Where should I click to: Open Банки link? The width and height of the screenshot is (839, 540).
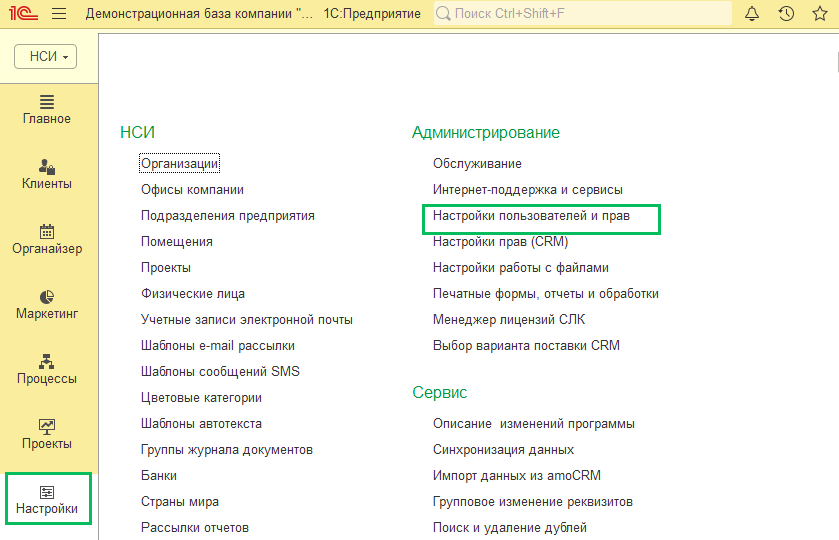pyautogui.click(x=159, y=475)
